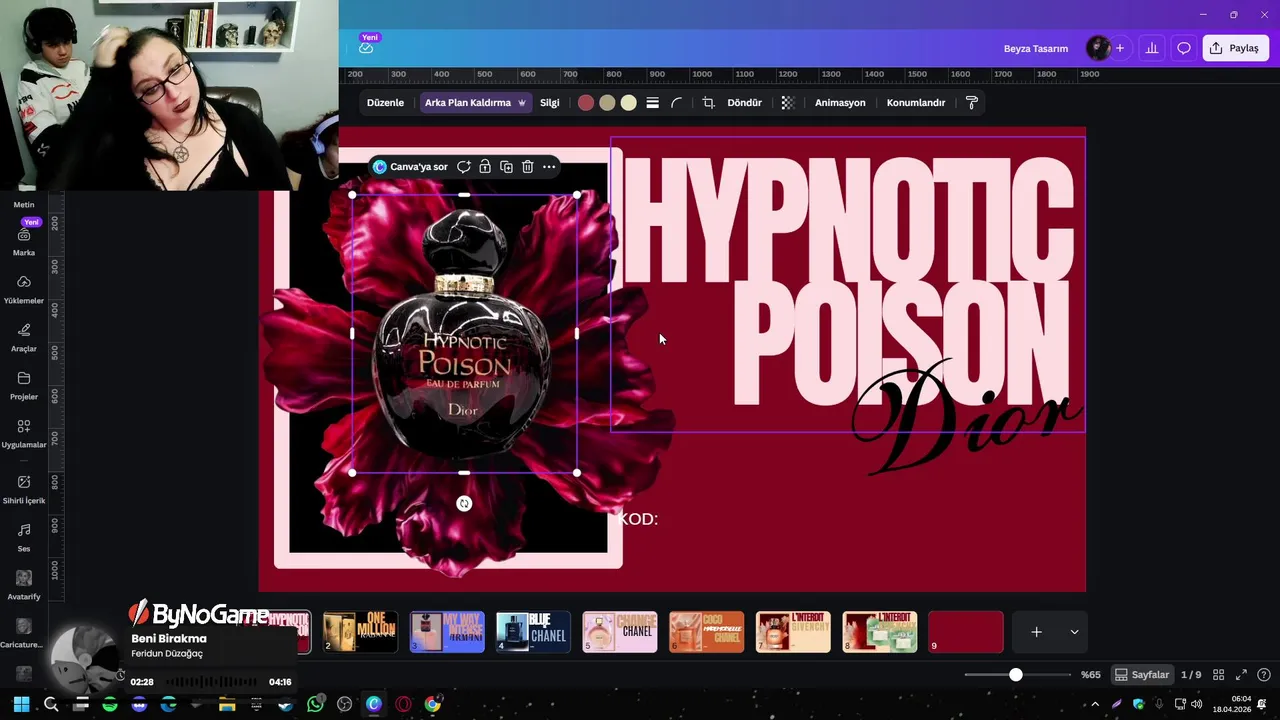Viewport: 1280px width, 720px height.
Task: Click the Beyza Tasarım design title
Action: coord(1036,48)
